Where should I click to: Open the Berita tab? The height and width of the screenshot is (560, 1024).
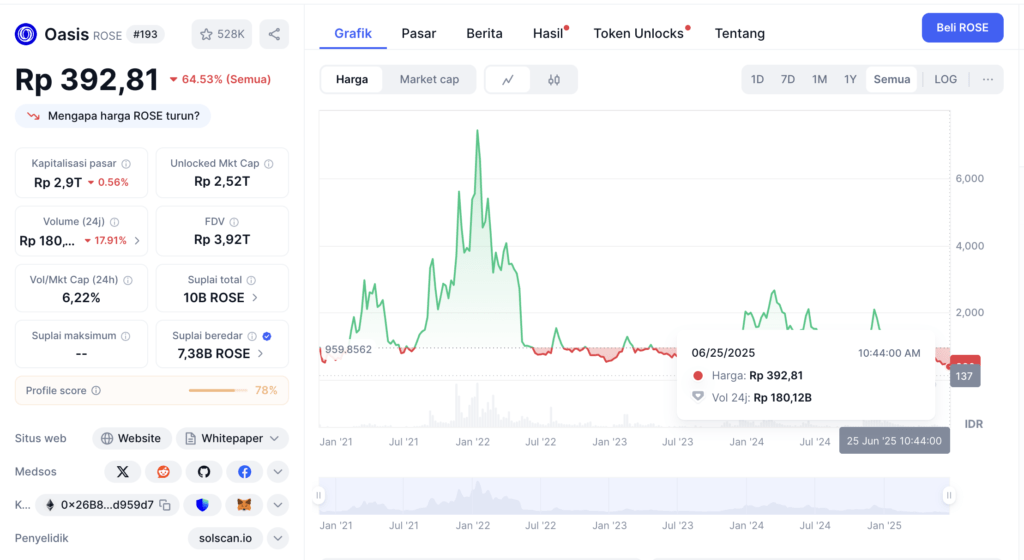(485, 33)
